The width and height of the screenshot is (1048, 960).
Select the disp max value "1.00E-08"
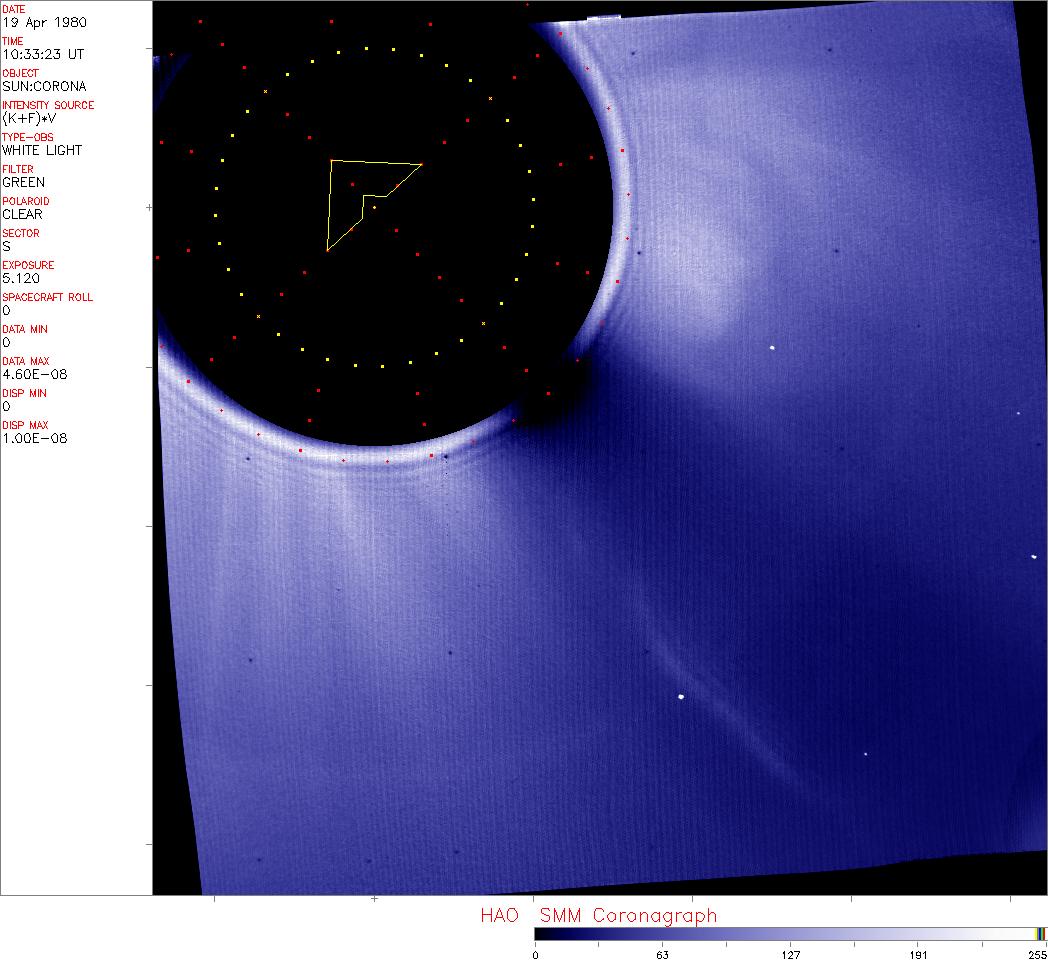click(34, 438)
